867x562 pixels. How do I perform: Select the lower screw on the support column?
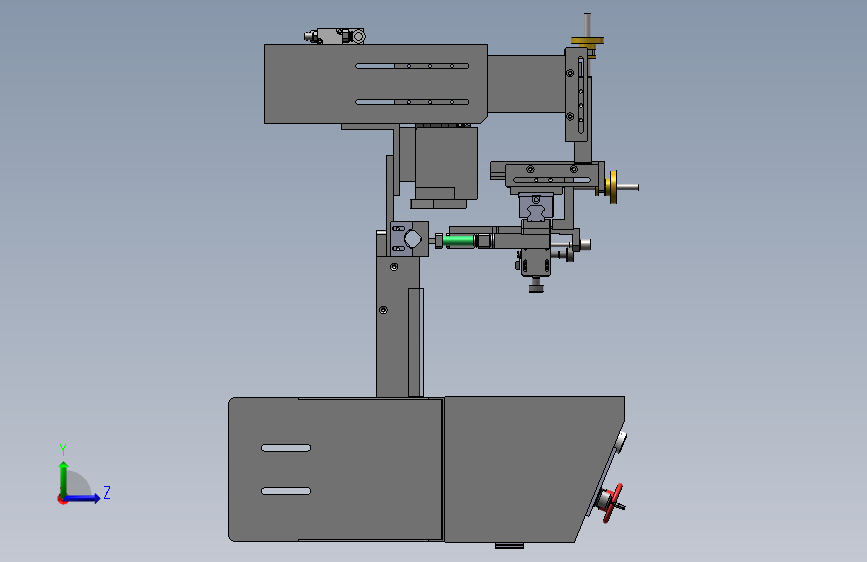click(x=383, y=310)
